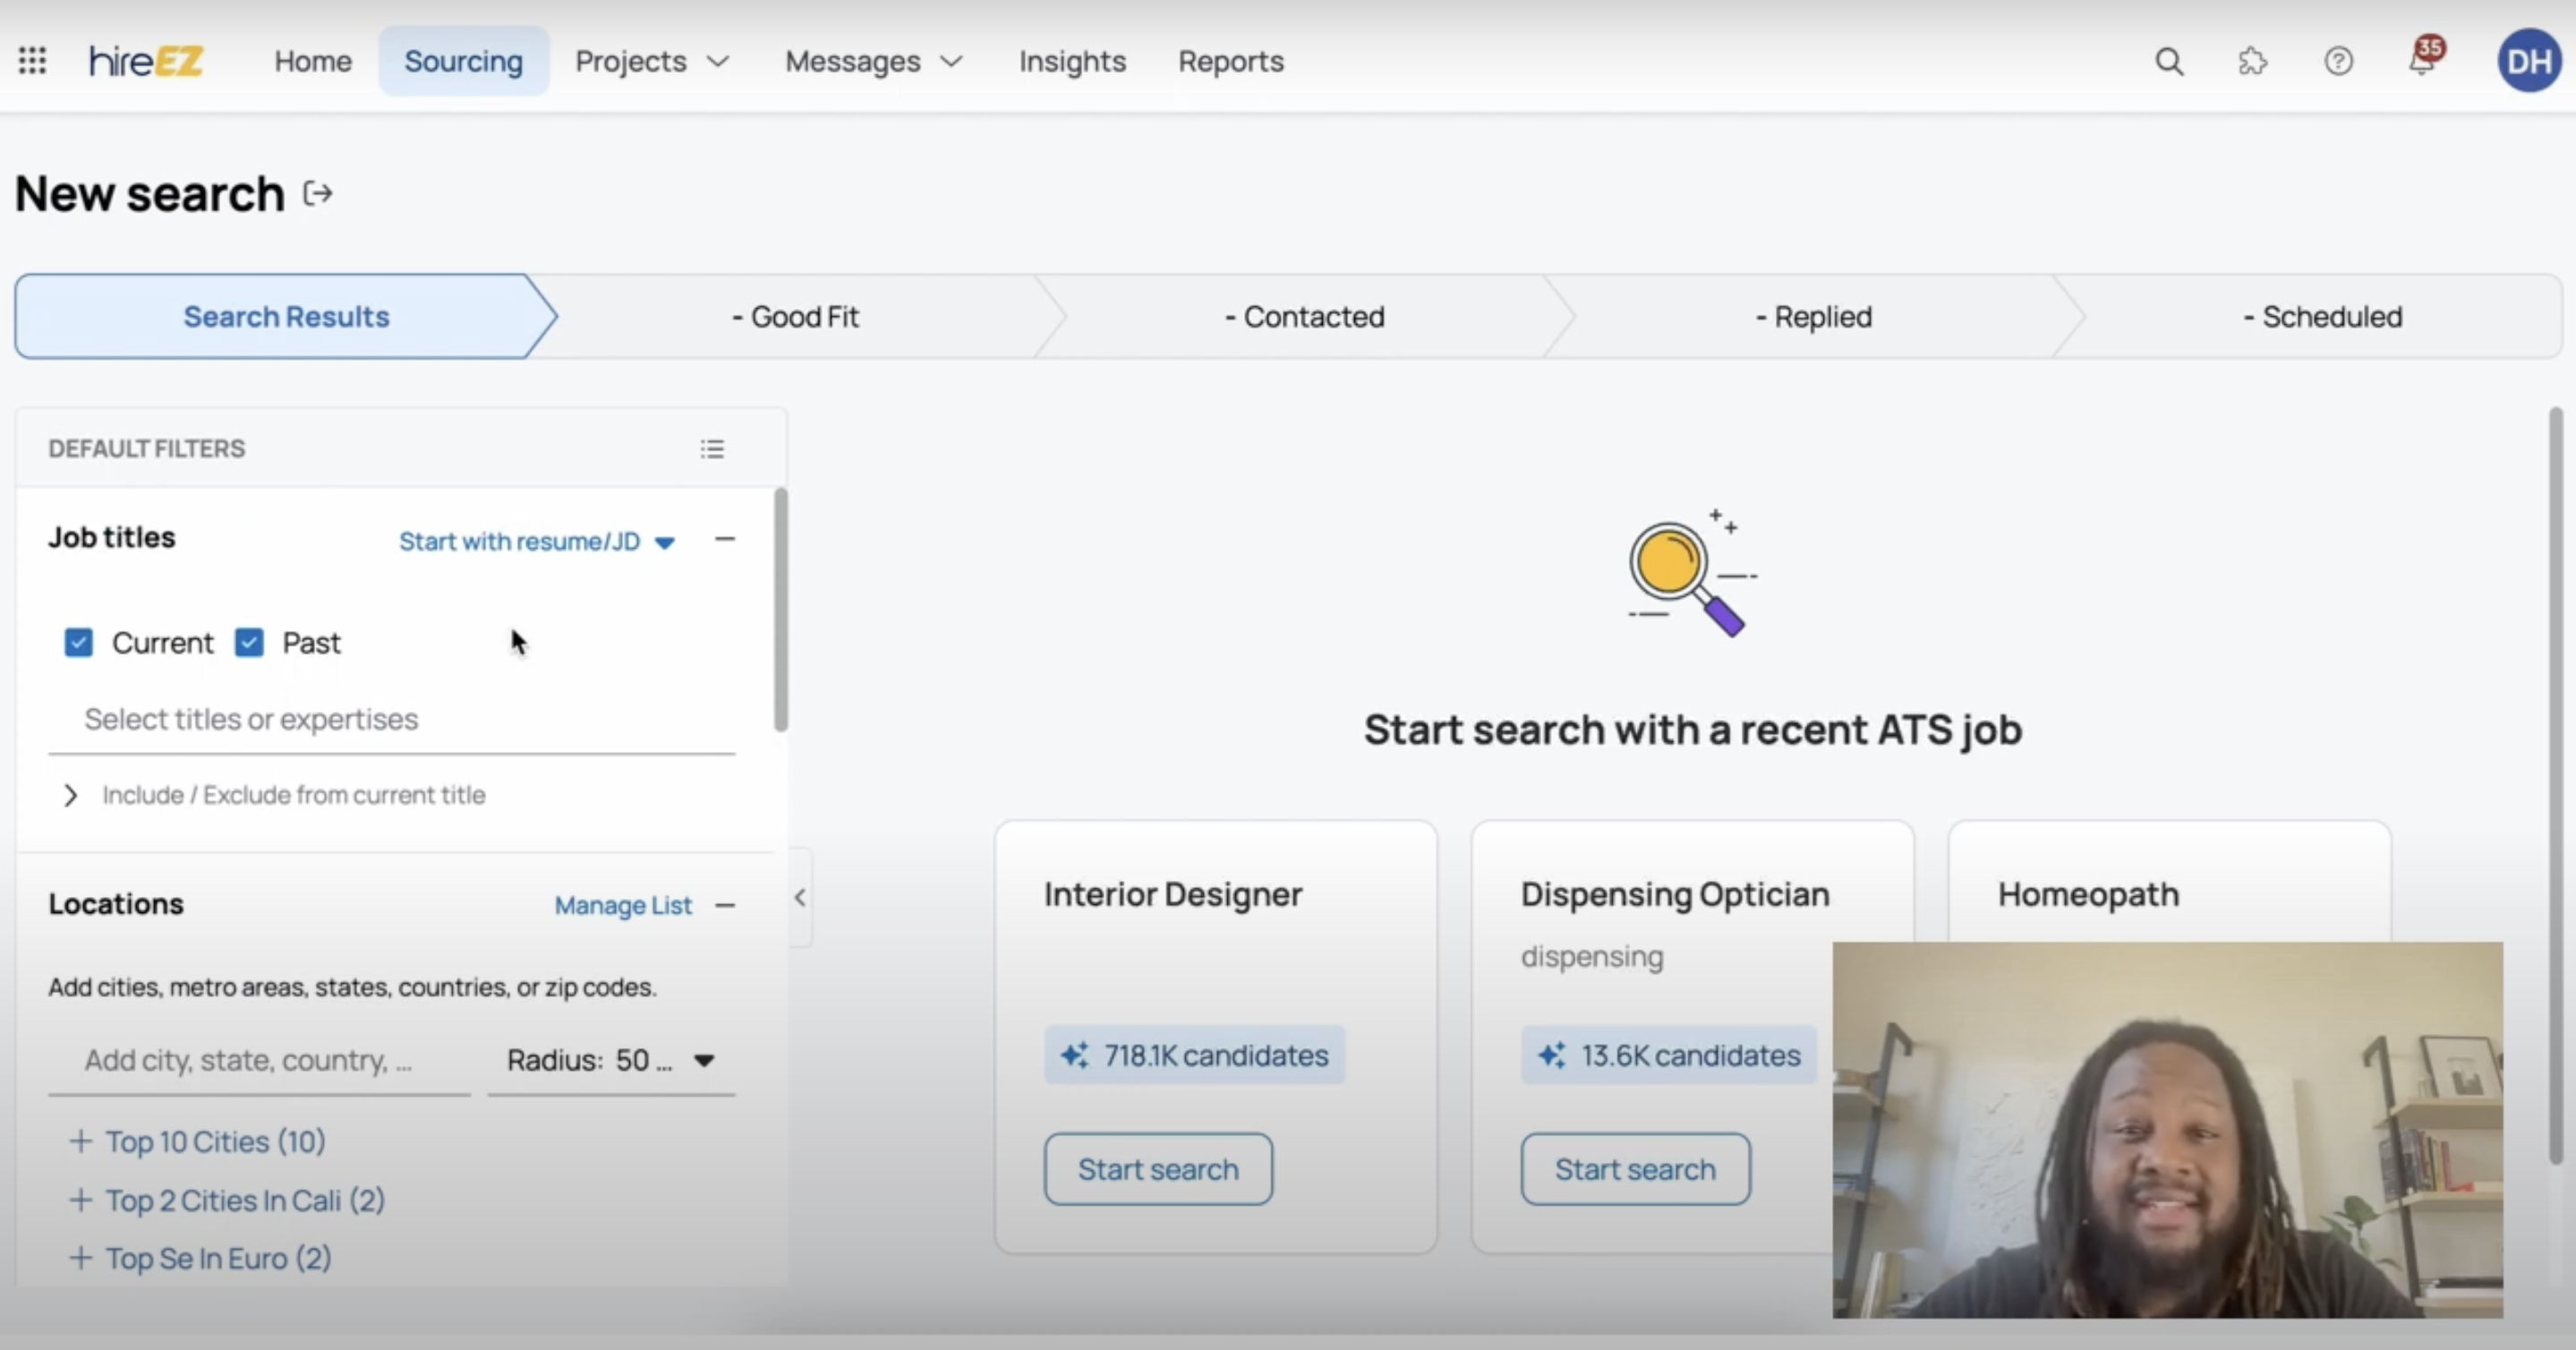
Task: Open the notifications bell
Action: click(x=2423, y=59)
